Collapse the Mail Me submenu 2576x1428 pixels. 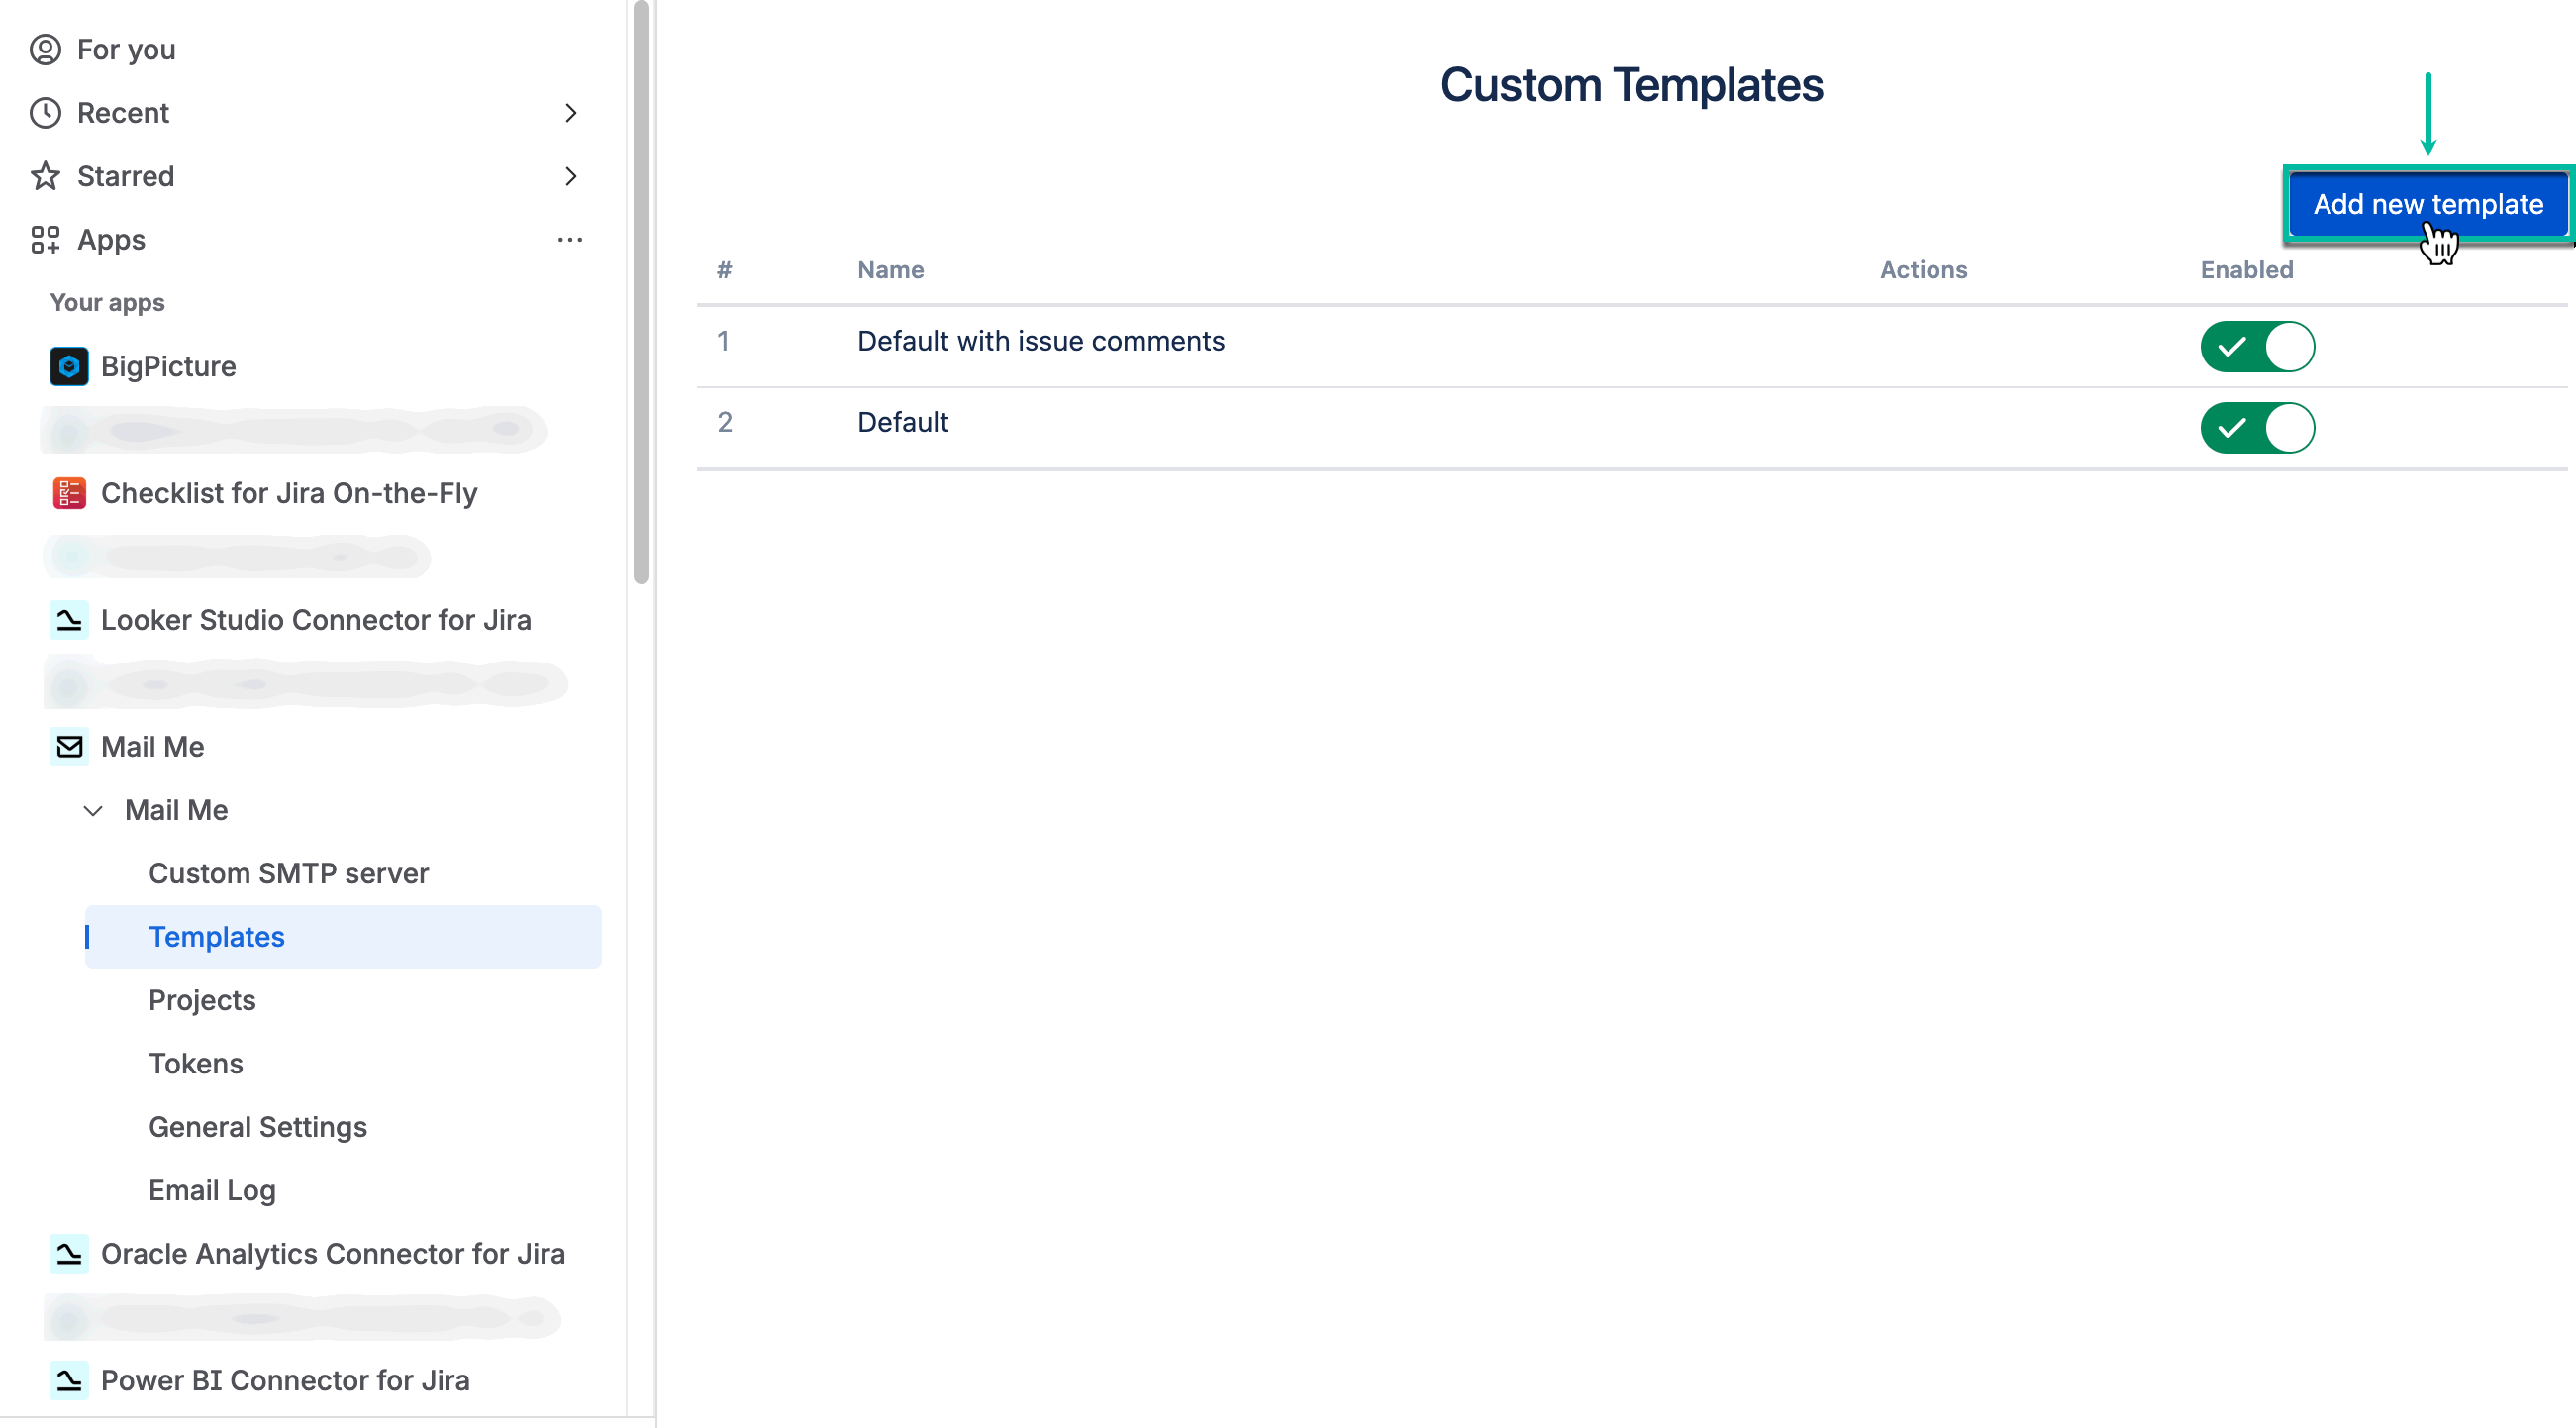94,810
